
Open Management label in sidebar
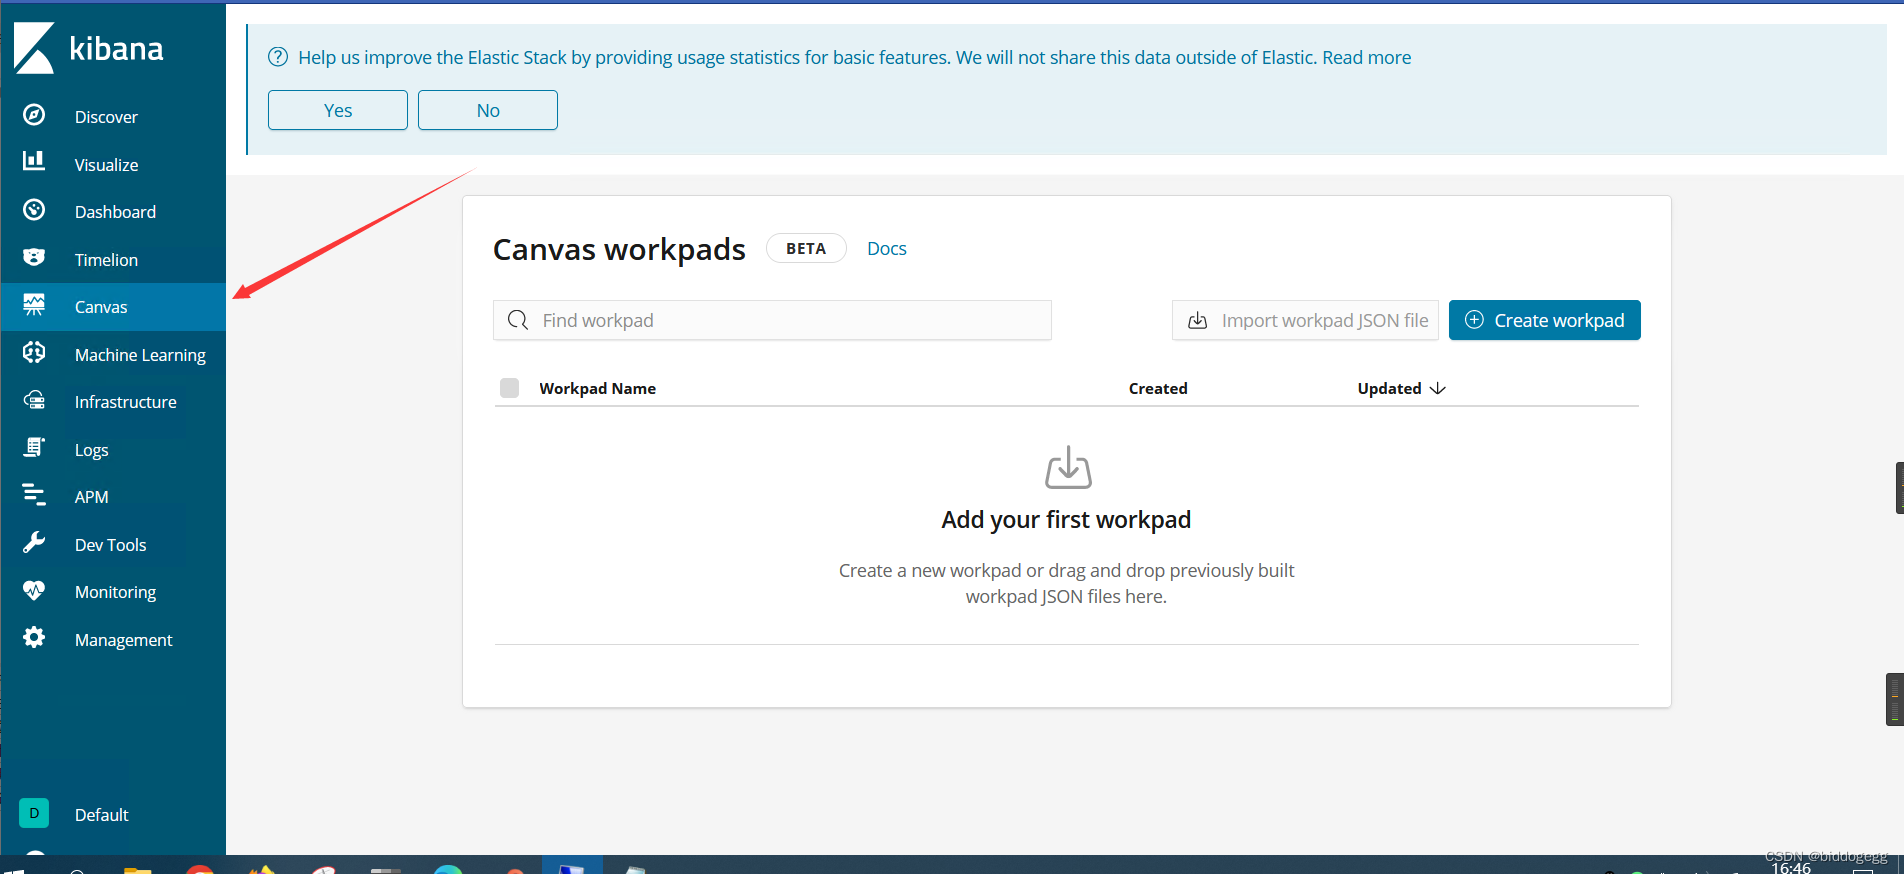[x=123, y=640]
